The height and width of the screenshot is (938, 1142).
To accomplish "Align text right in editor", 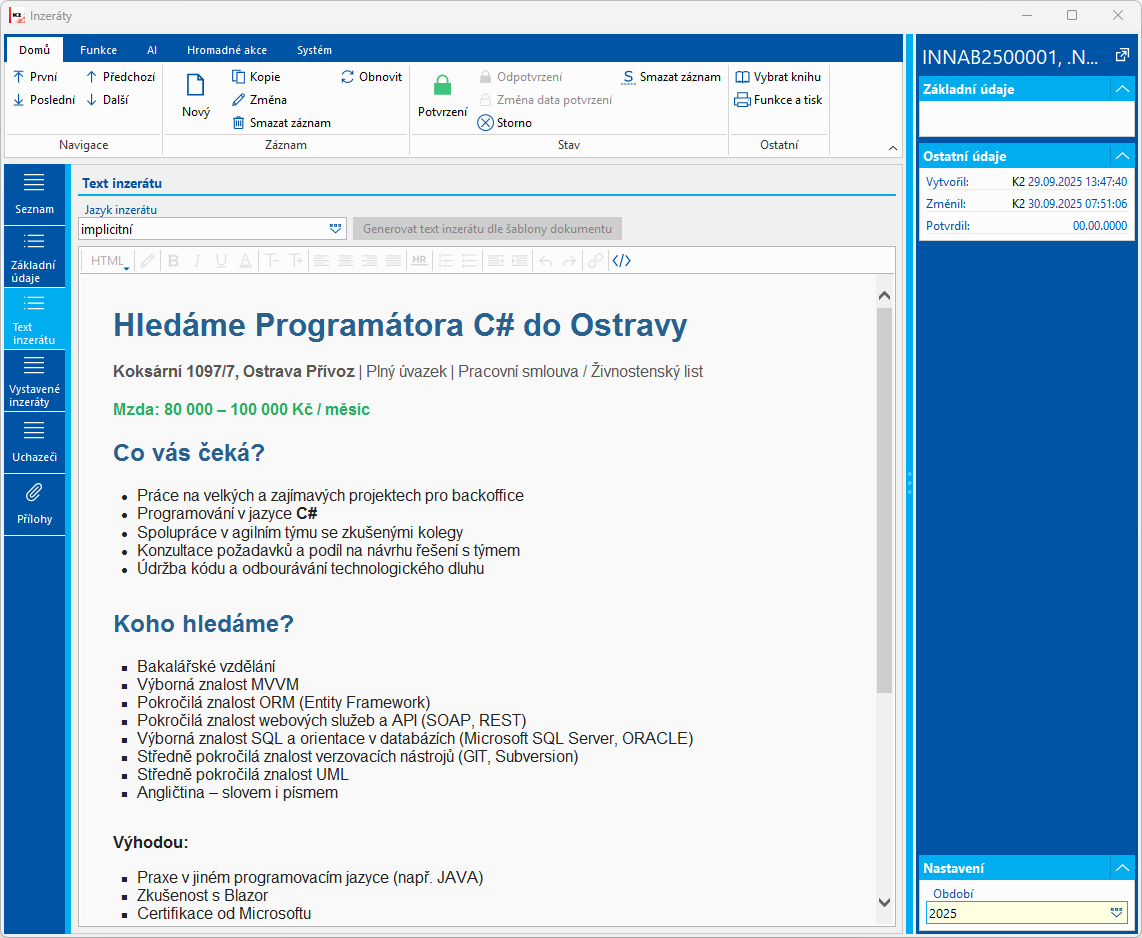I will [x=369, y=261].
